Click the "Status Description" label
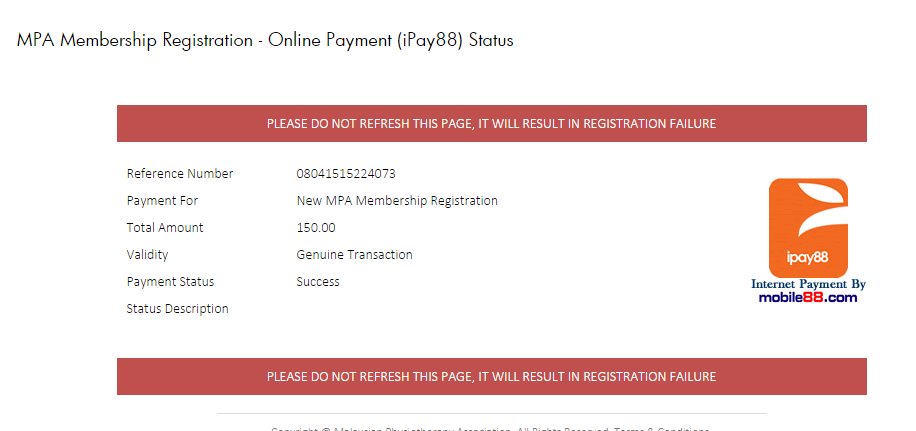Viewport: 916px width, 431px height. 178,309
